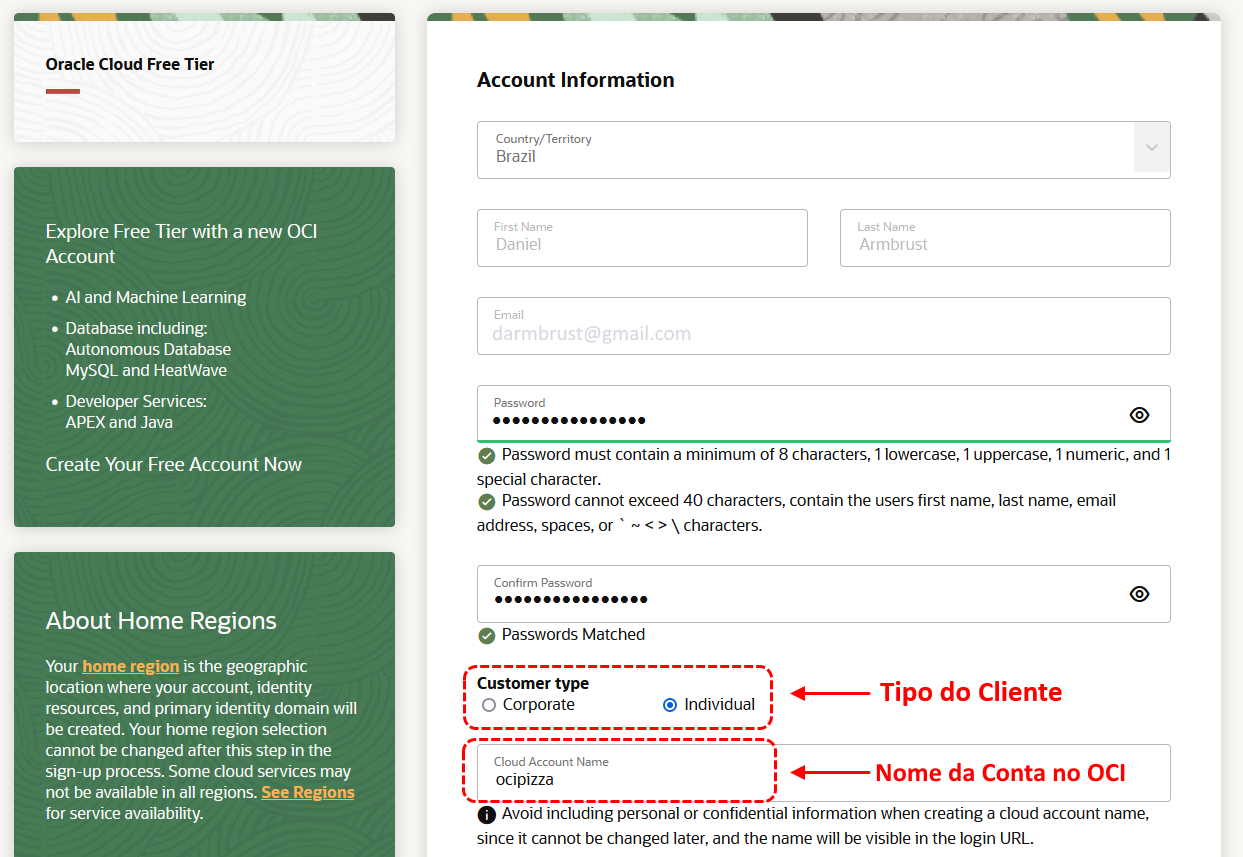Click the green check beside Passwords Matched
Image resolution: width=1243 pixels, height=857 pixels.
pyautogui.click(x=487, y=636)
